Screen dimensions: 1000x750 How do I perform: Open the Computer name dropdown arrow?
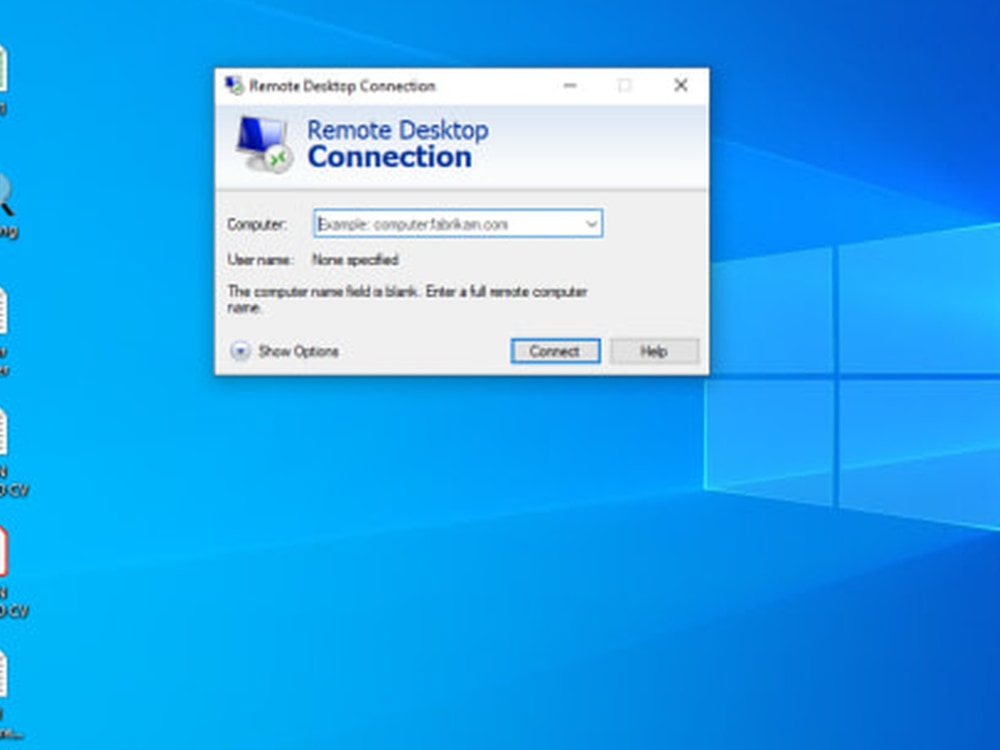click(591, 224)
